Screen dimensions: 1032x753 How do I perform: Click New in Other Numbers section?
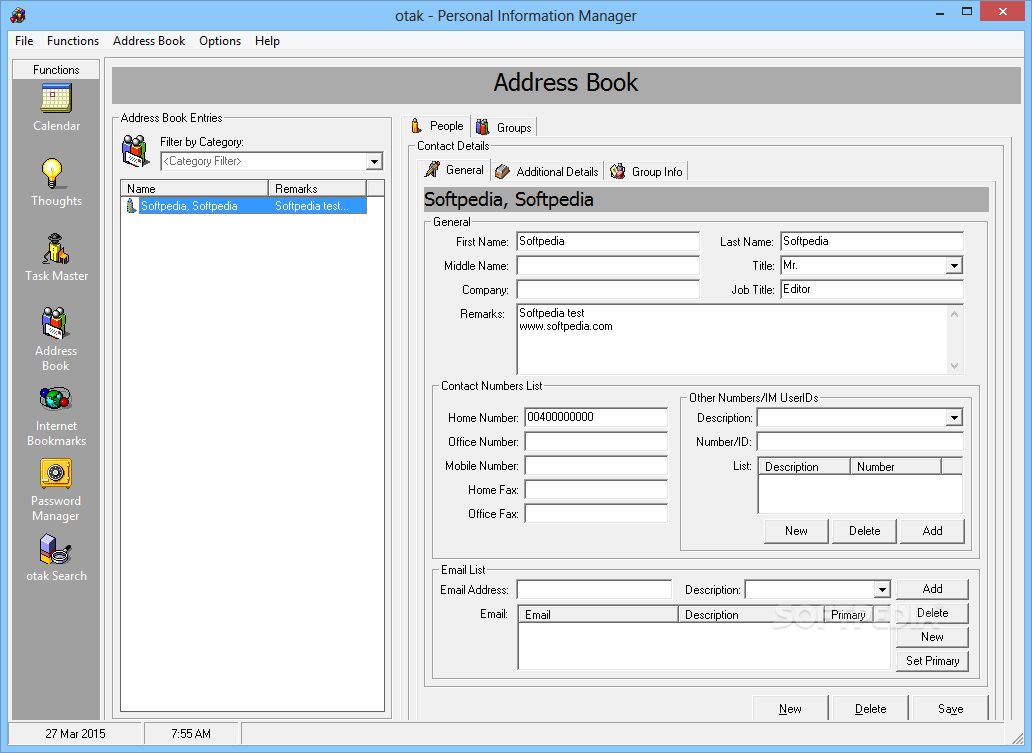point(796,531)
